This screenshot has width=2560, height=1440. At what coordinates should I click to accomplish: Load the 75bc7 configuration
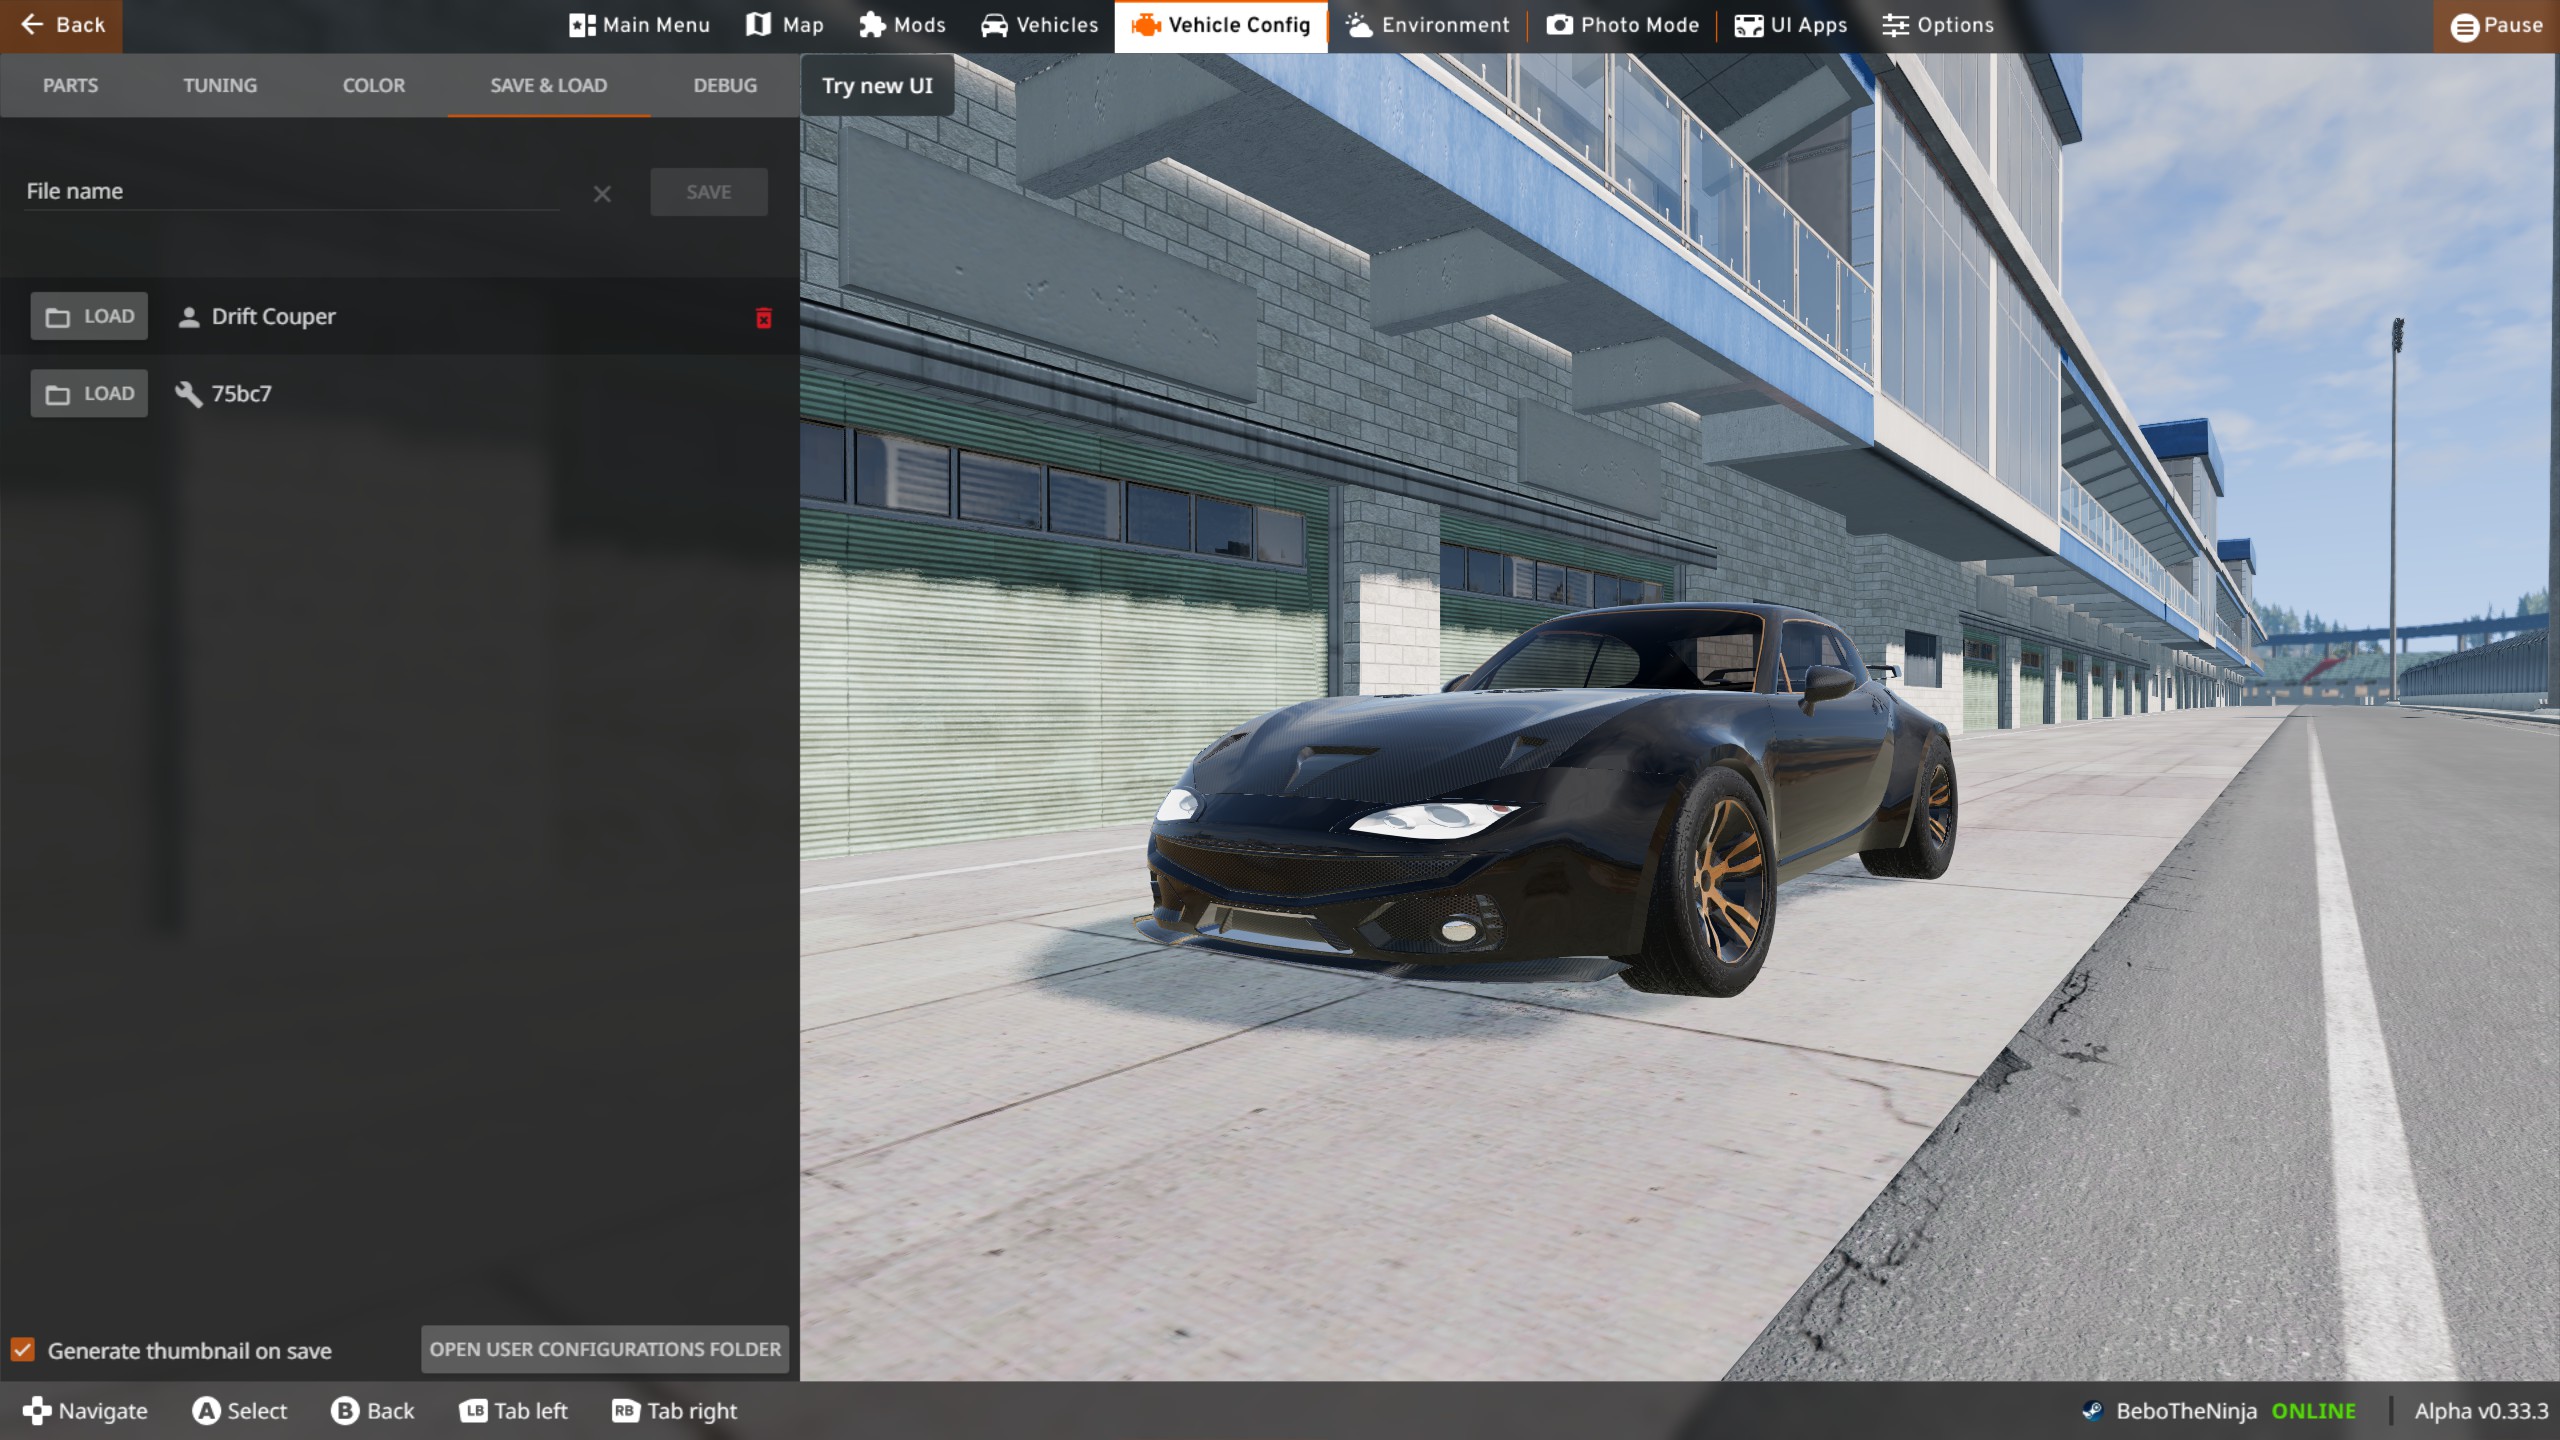pos(89,394)
